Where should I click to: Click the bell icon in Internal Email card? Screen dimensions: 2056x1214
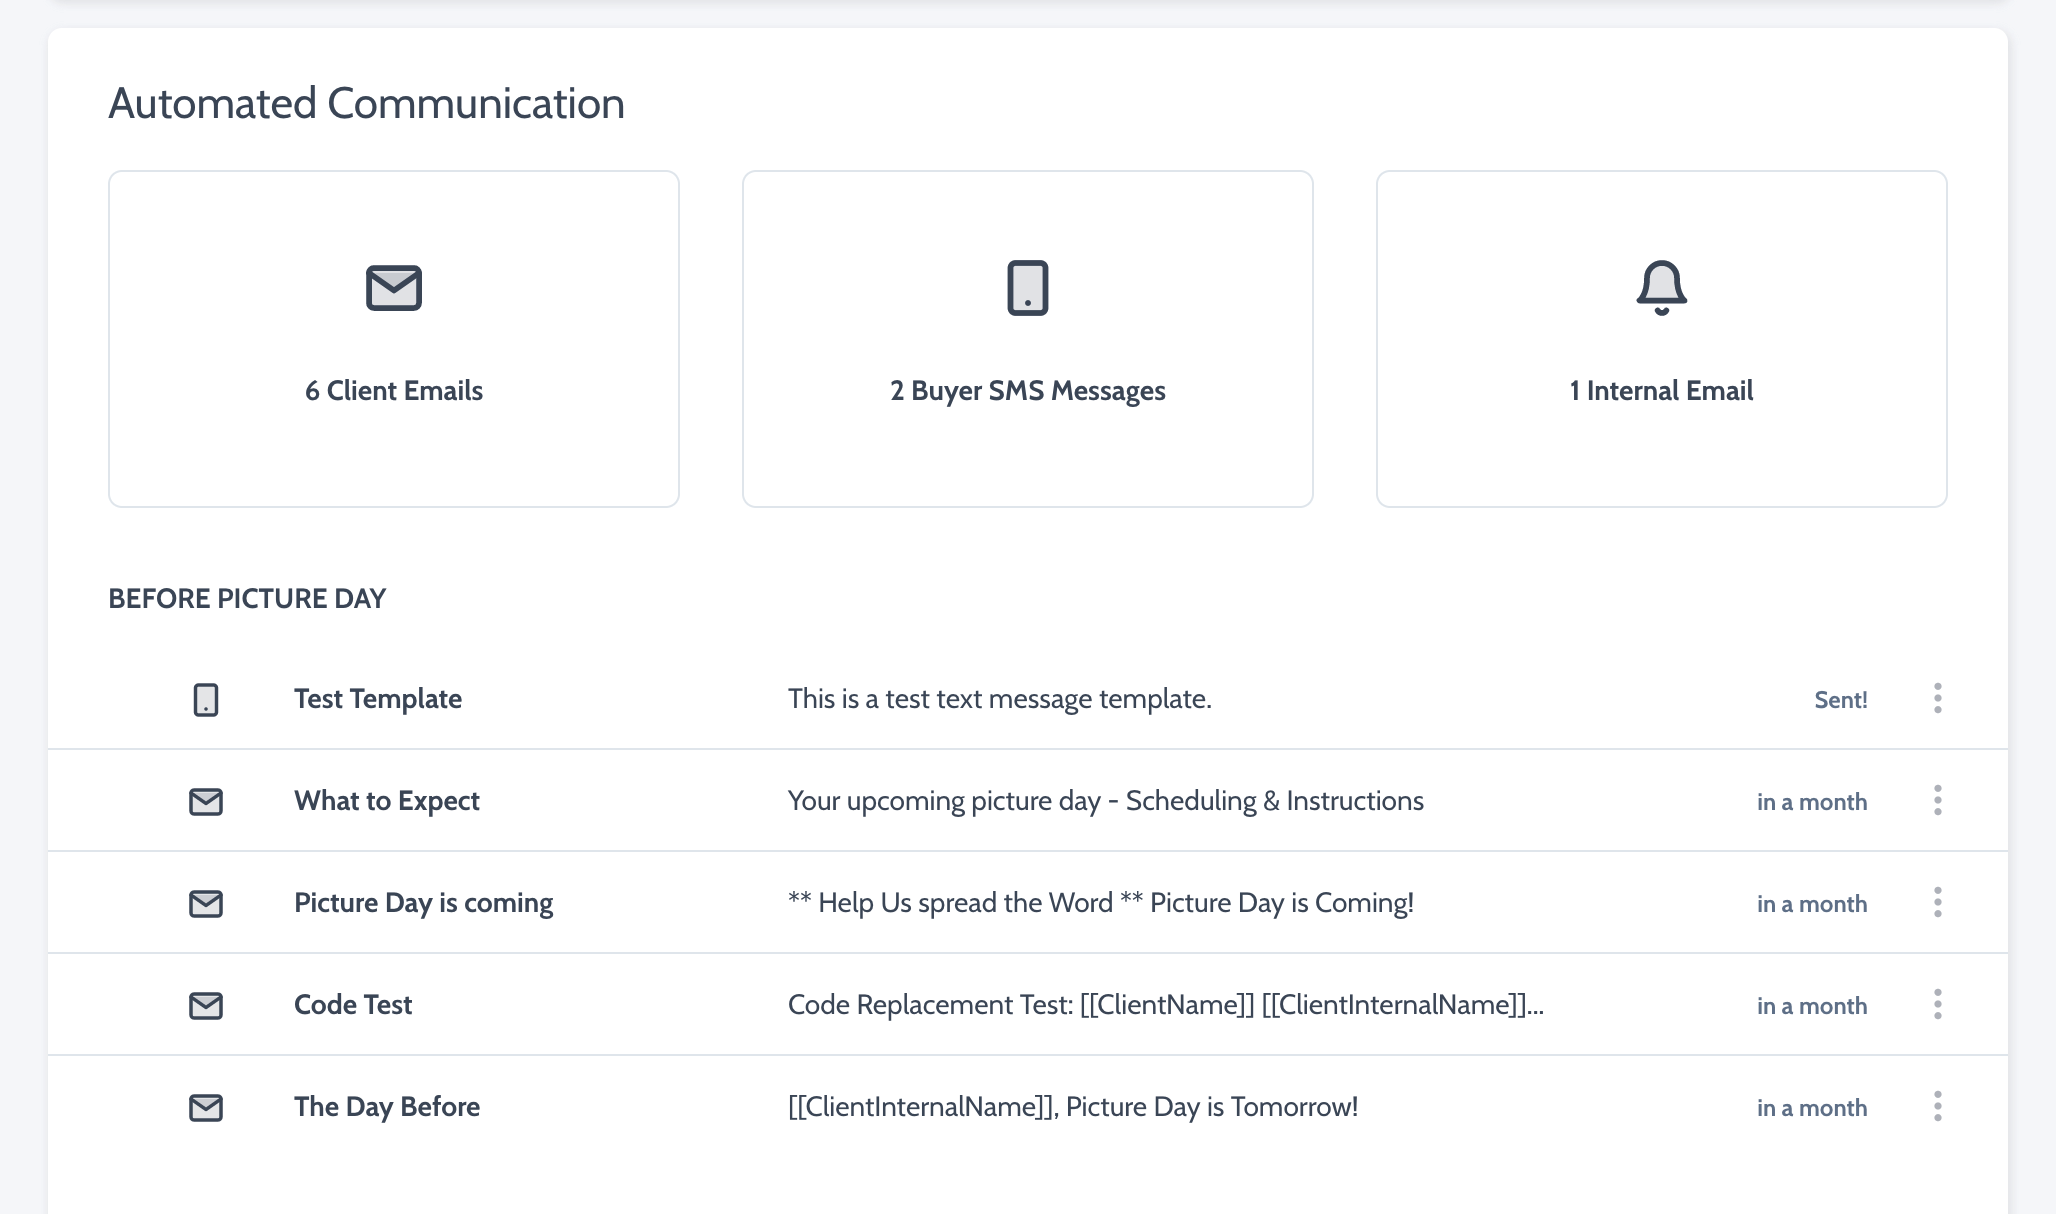coord(1661,288)
